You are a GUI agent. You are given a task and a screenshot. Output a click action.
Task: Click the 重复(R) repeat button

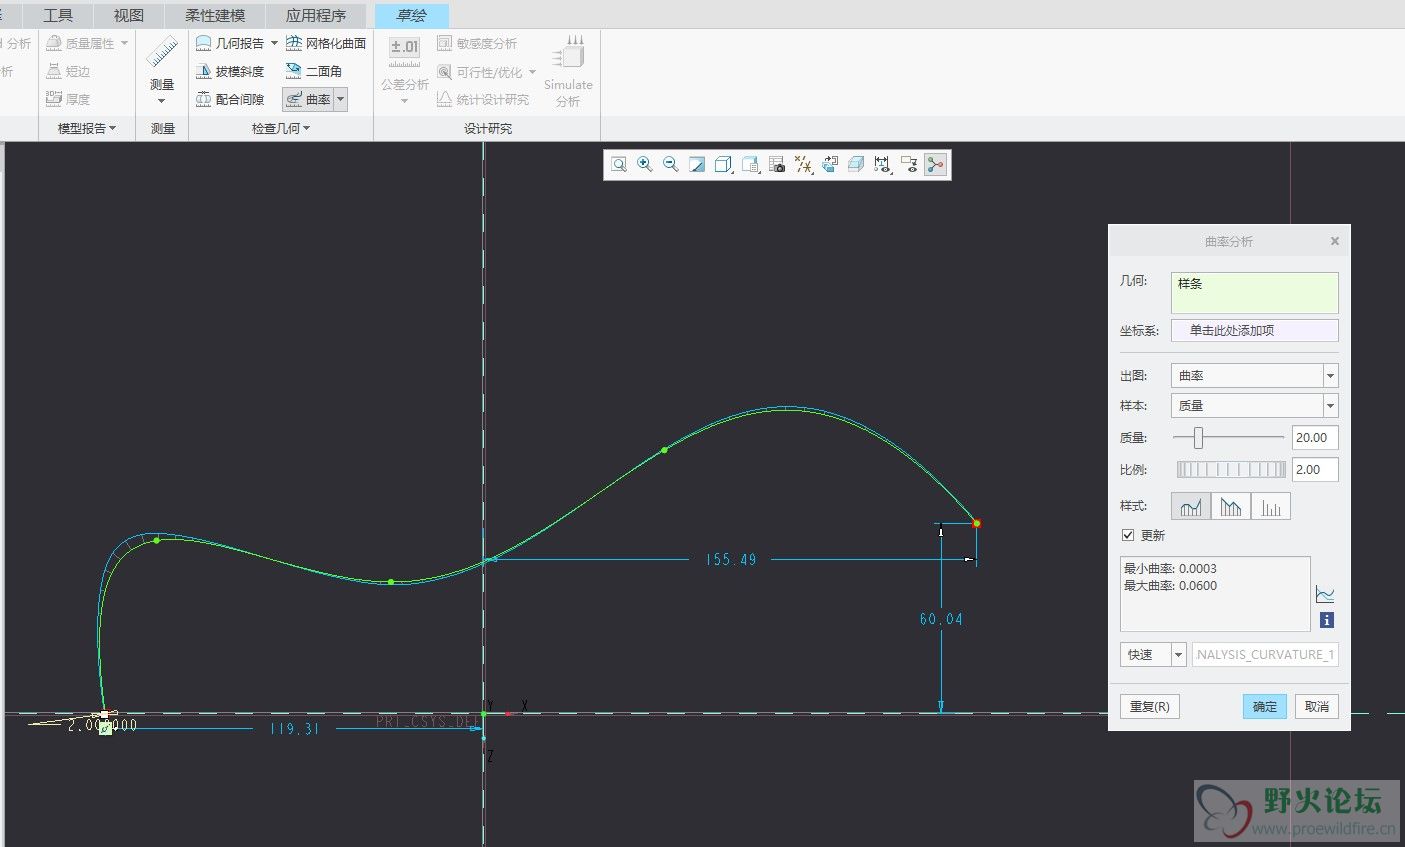(x=1149, y=706)
